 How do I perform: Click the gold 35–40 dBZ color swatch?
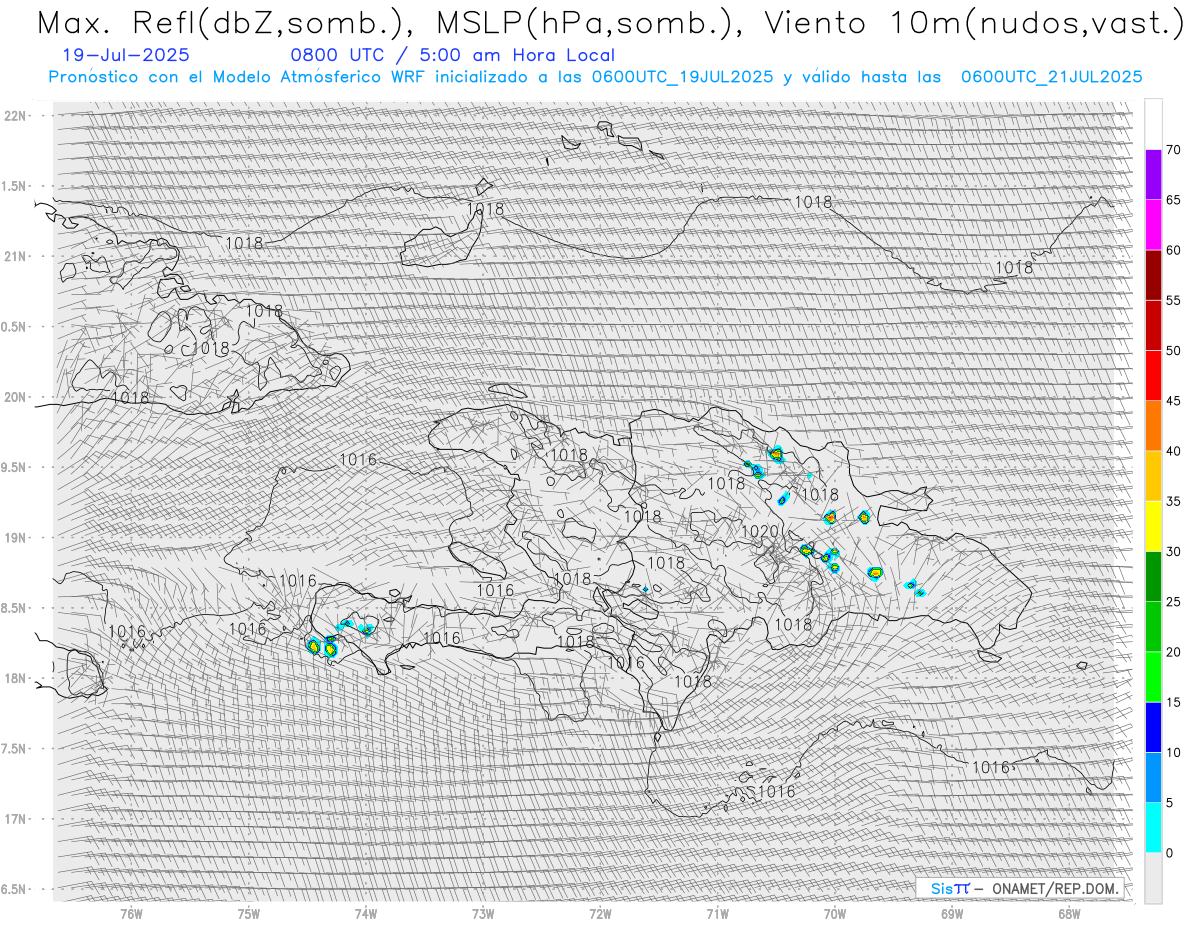(1153, 476)
